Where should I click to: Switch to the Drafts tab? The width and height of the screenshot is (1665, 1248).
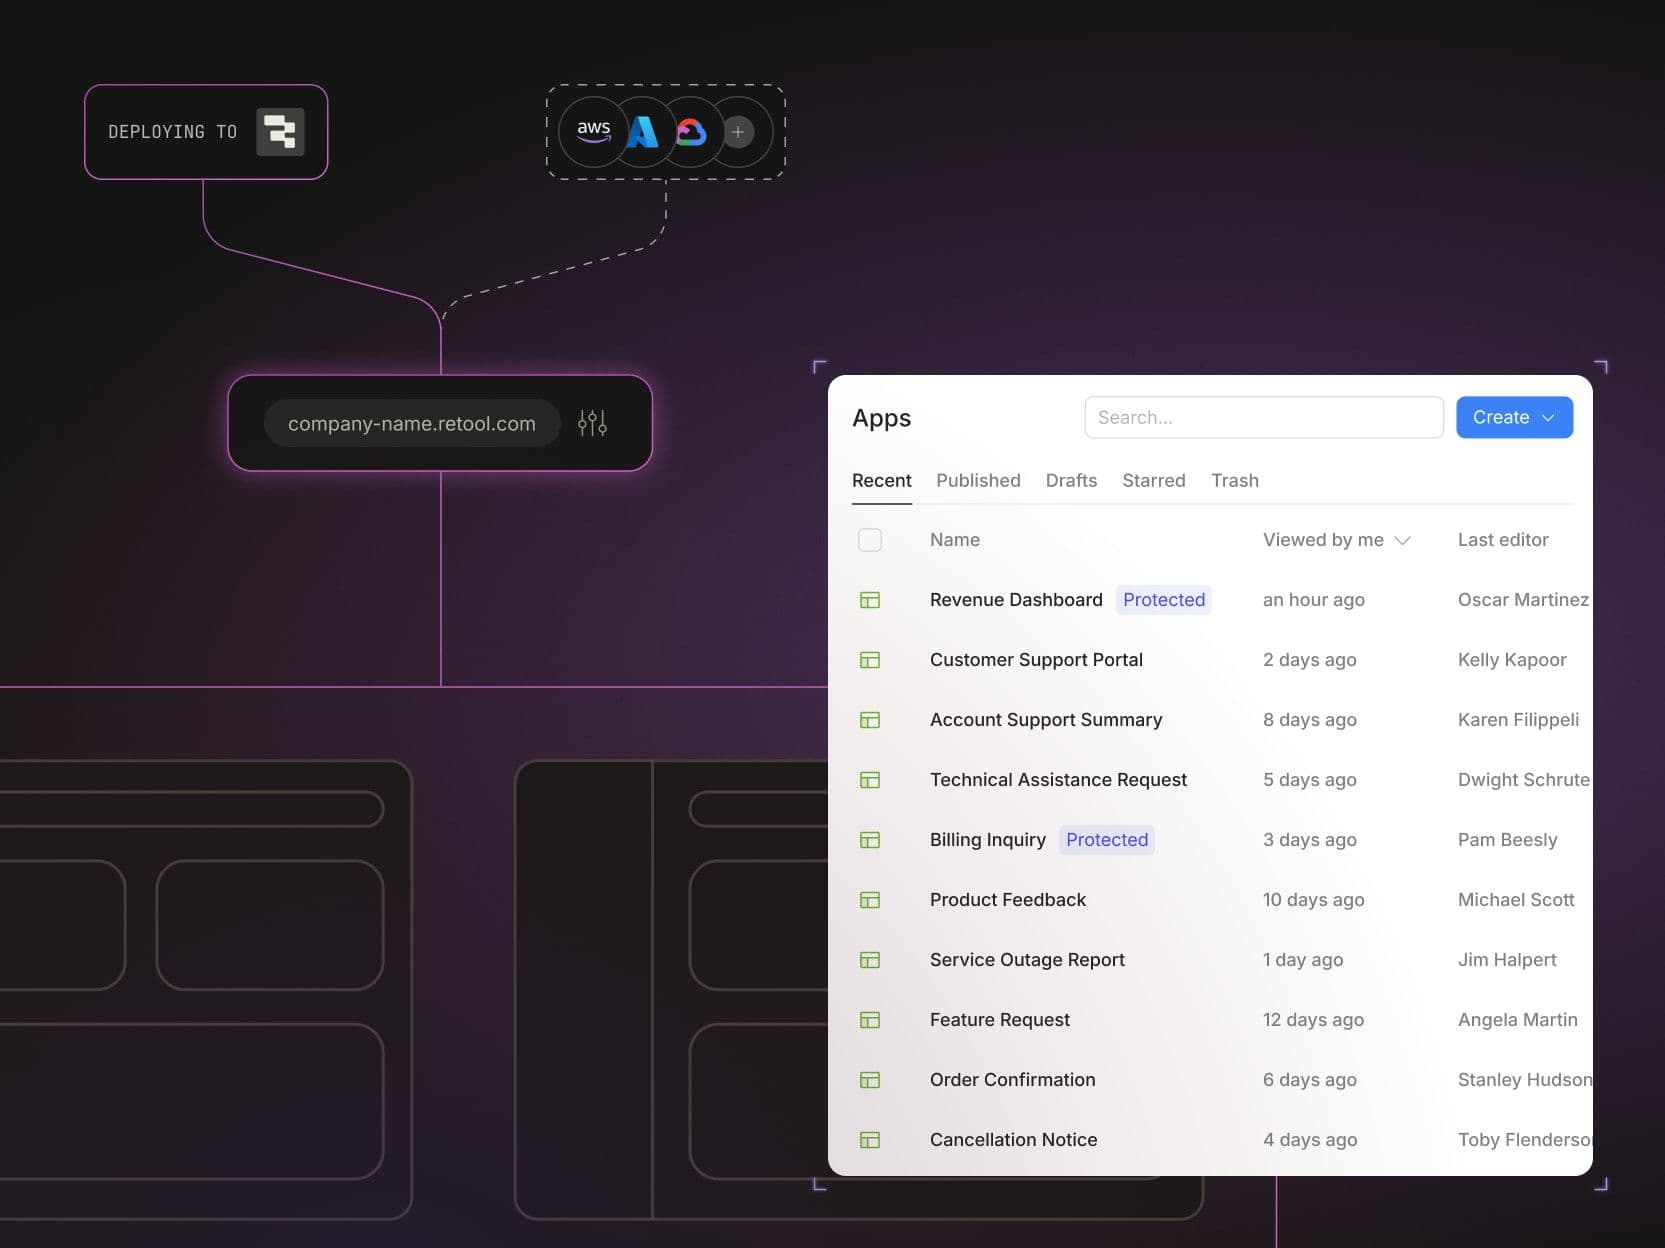pyautogui.click(x=1071, y=481)
